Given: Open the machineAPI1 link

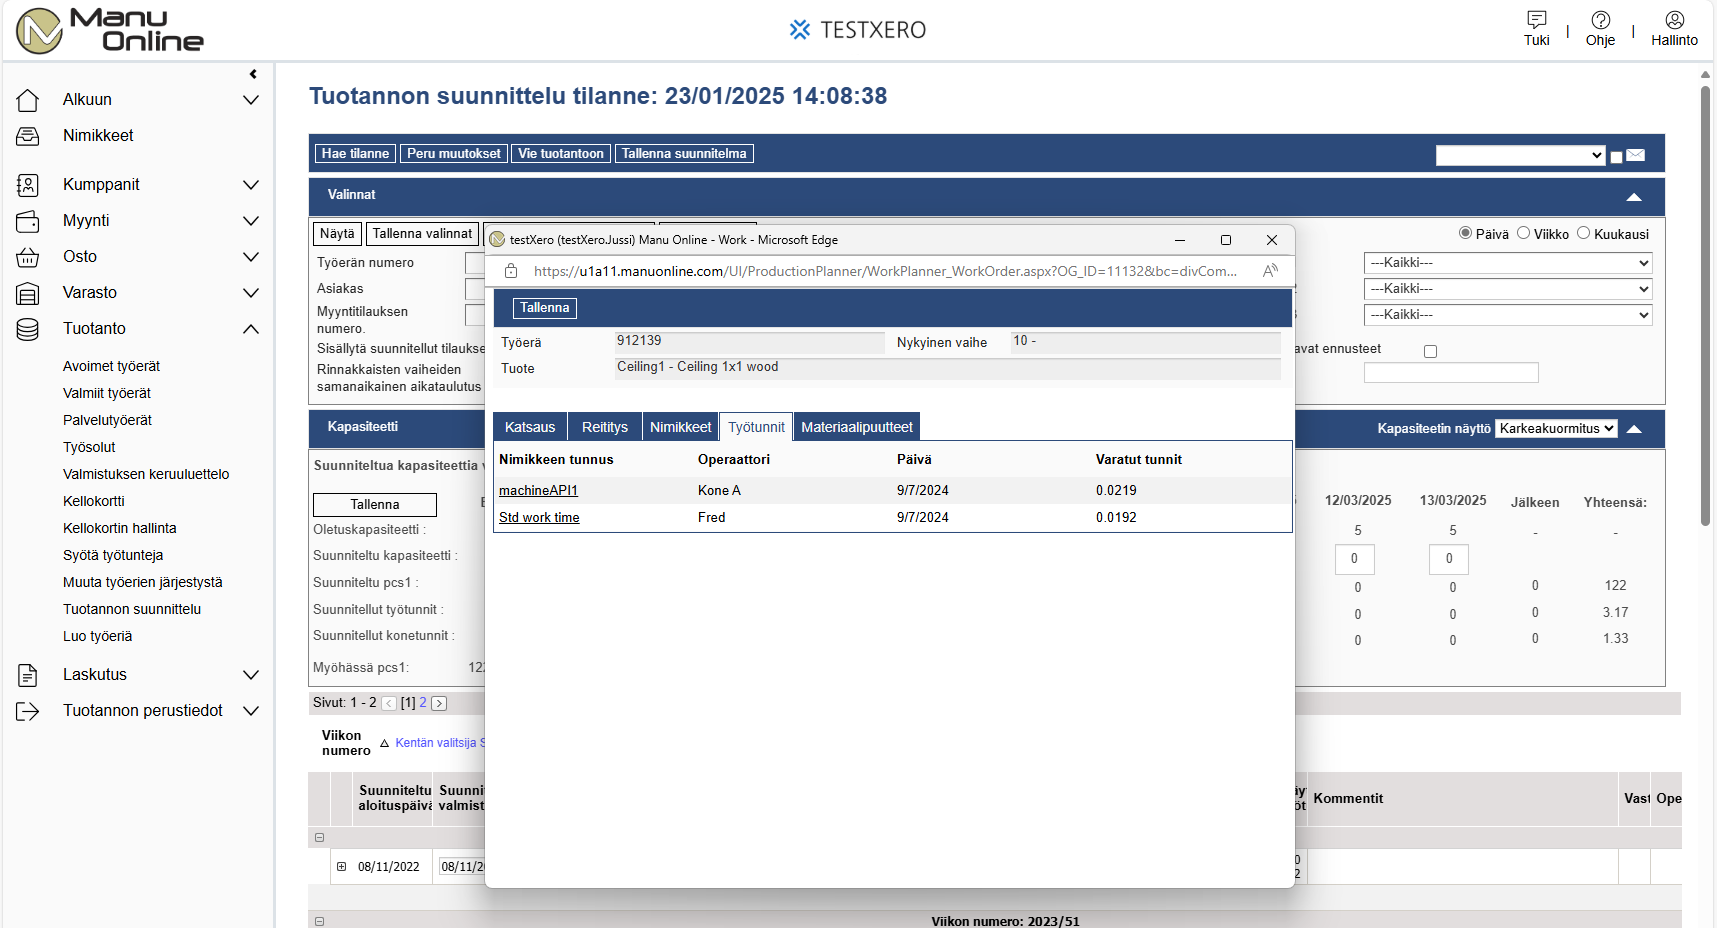Looking at the screenshot, I should point(538,491).
